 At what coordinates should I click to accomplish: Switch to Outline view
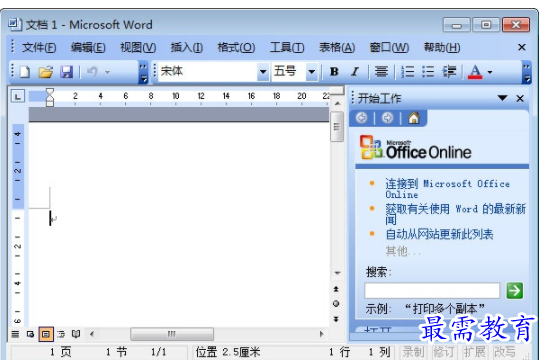[x=61, y=334]
